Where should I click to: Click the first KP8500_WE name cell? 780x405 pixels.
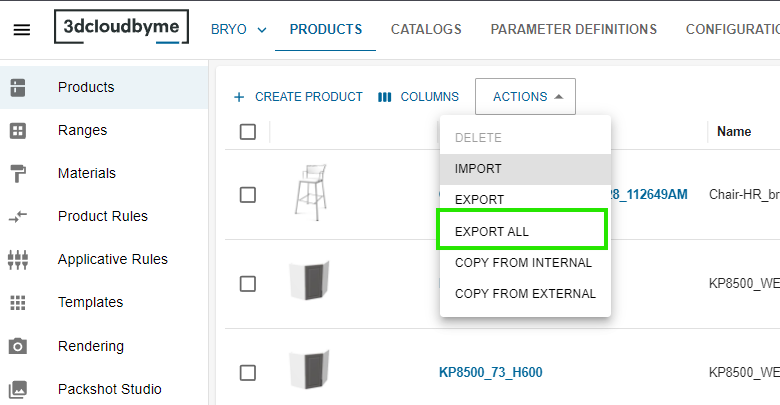(744, 284)
